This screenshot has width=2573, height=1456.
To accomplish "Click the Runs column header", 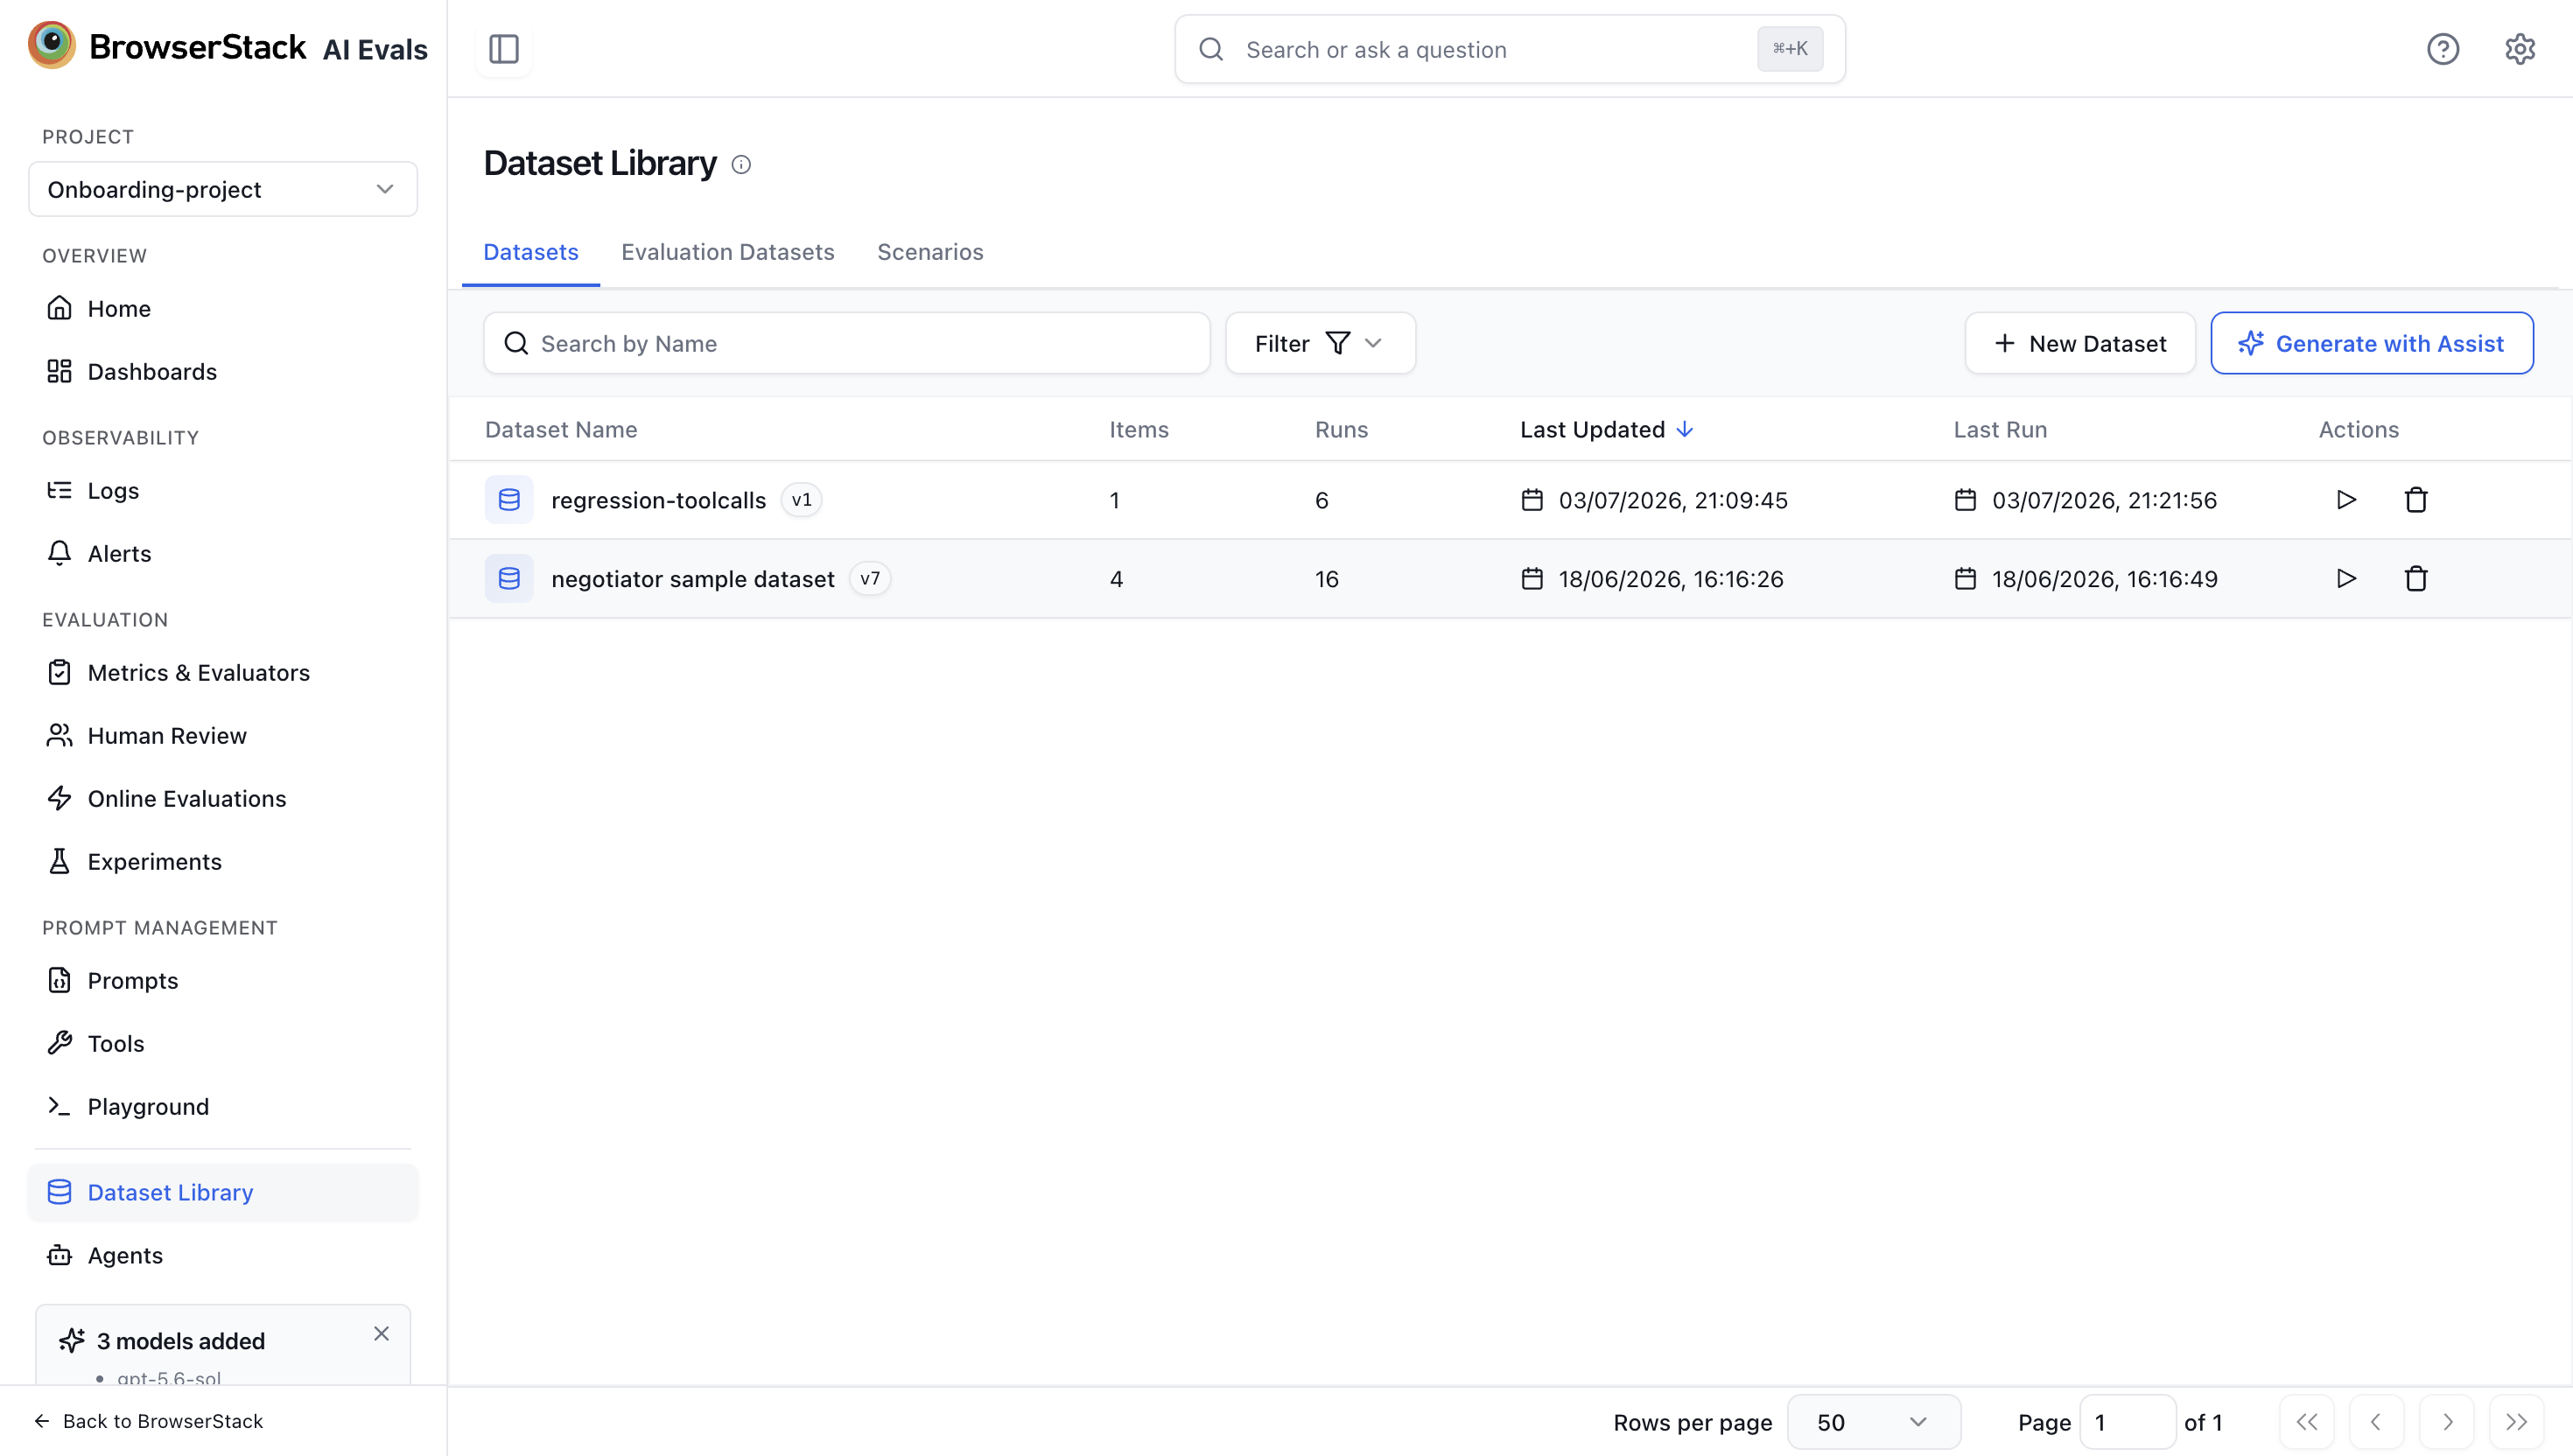I will pyautogui.click(x=1340, y=430).
